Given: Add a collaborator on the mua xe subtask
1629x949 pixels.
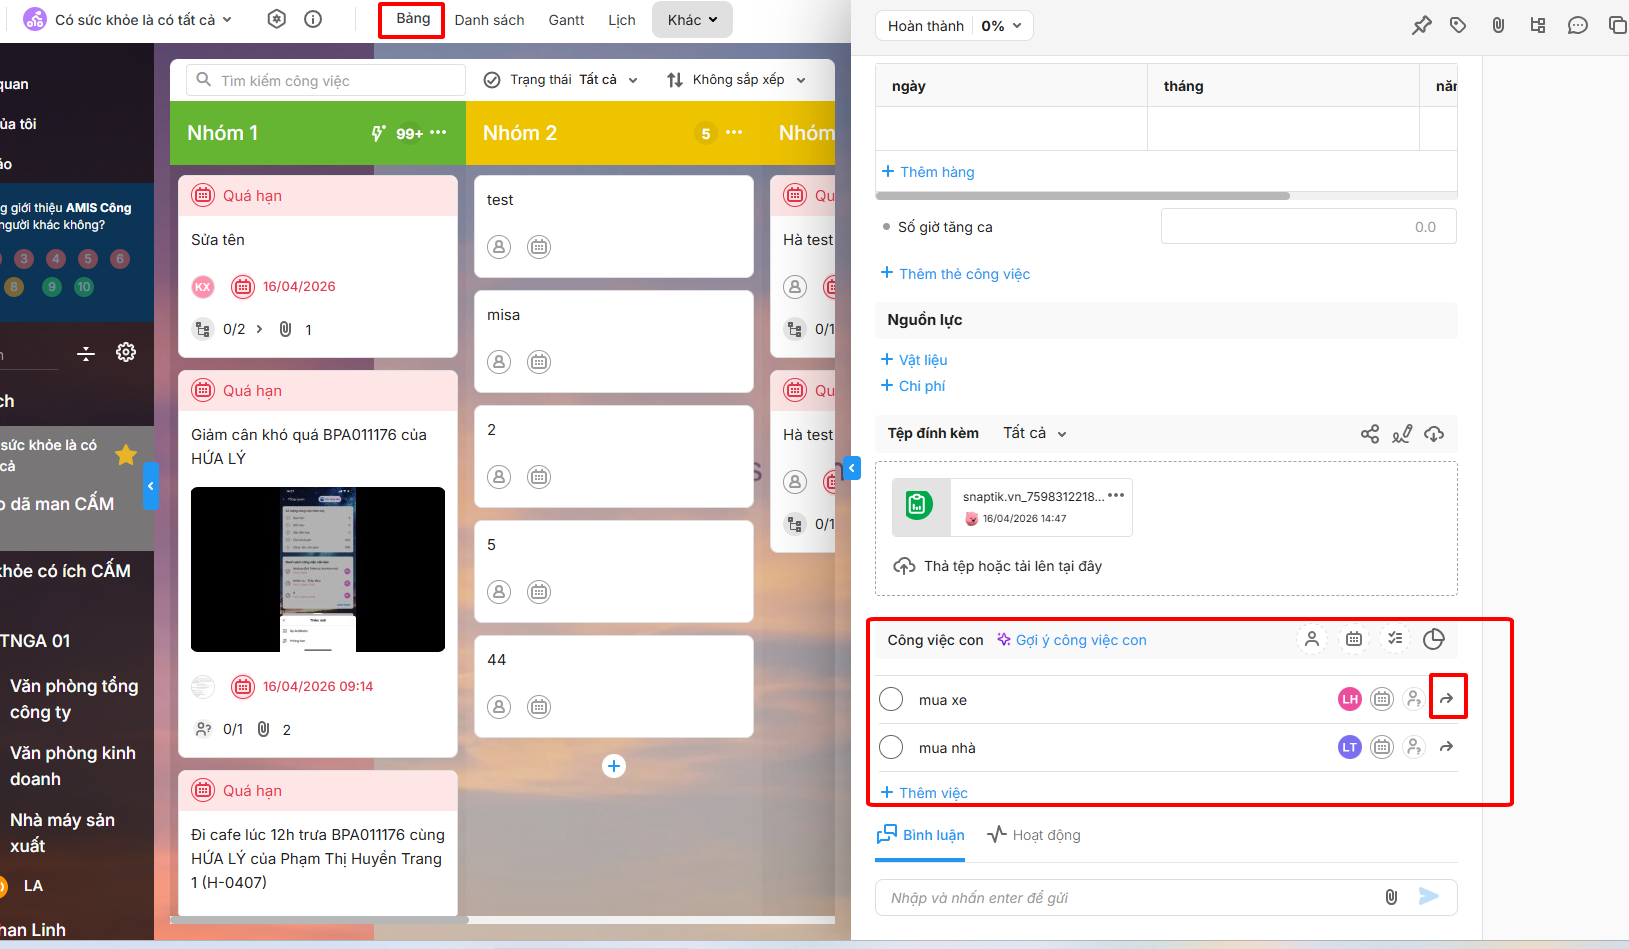Looking at the screenshot, I should pyautogui.click(x=1414, y=699).
